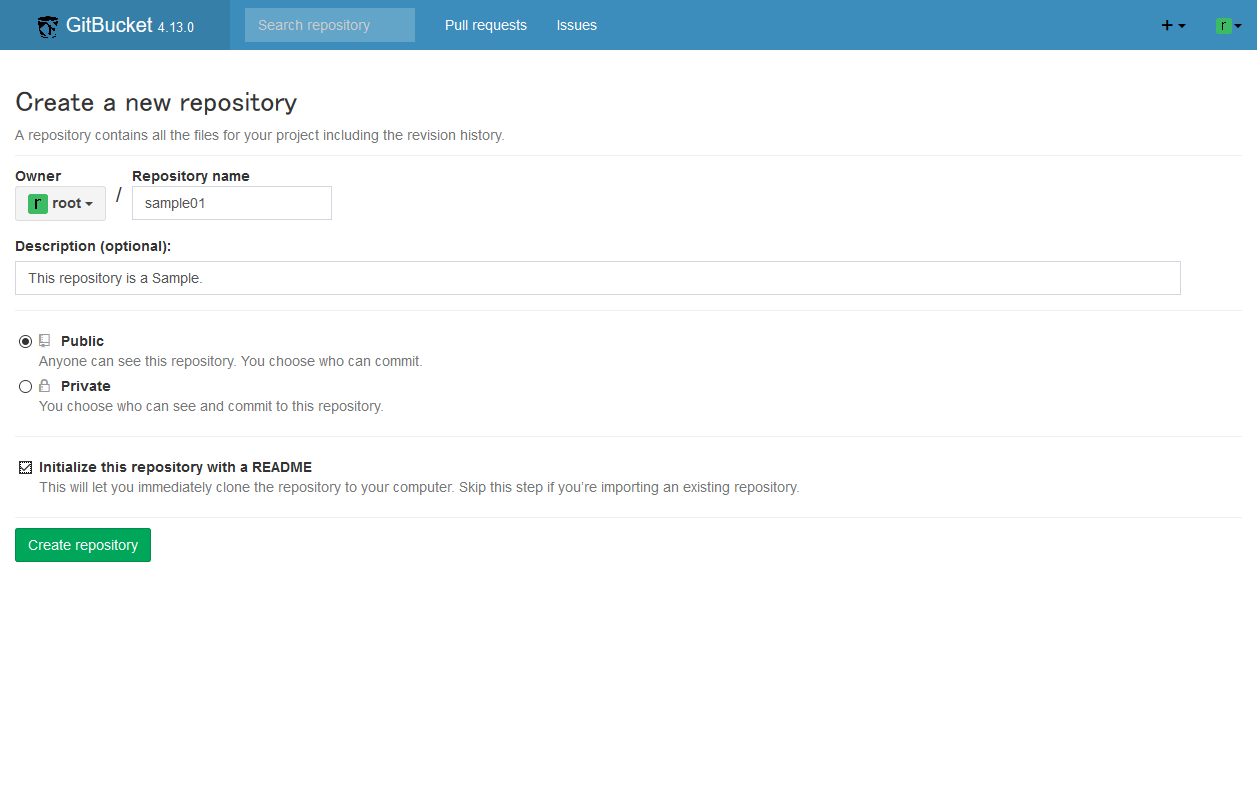Go to Pull requests

point(486,25)
